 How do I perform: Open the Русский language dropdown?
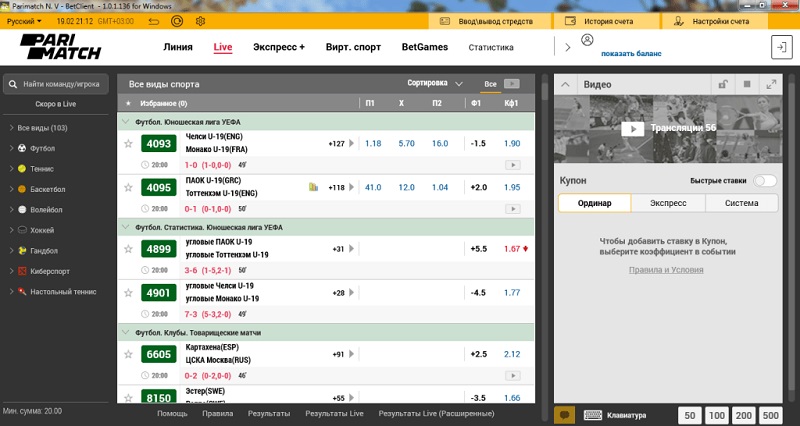(x=25, y=20)
